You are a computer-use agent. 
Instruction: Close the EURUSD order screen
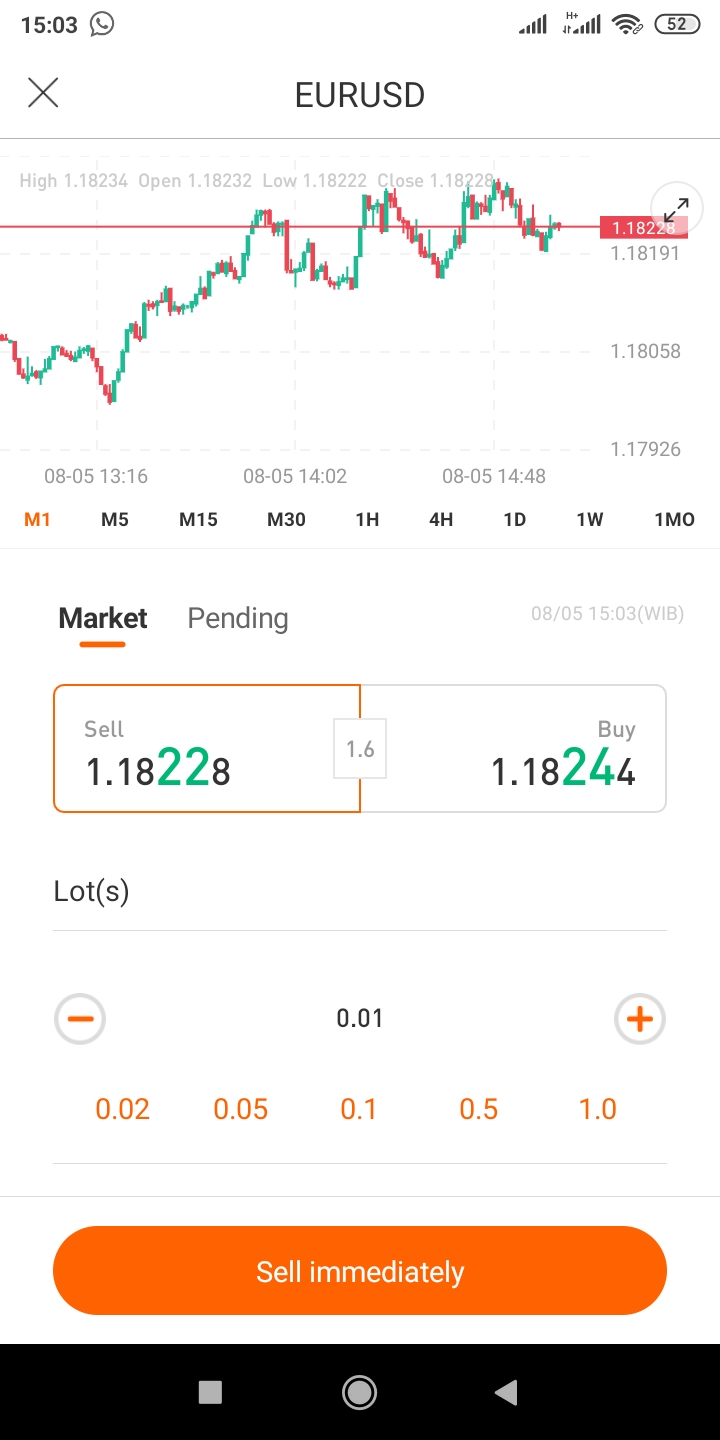[43, 93]
